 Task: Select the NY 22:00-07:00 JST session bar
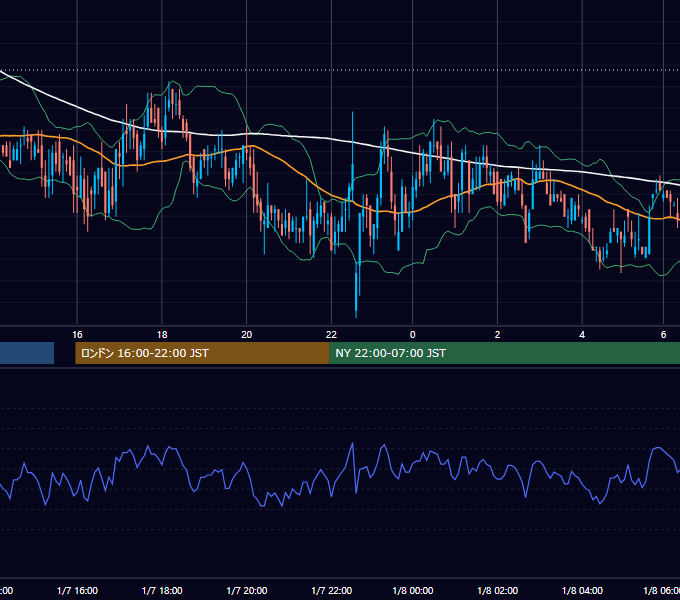504,353
